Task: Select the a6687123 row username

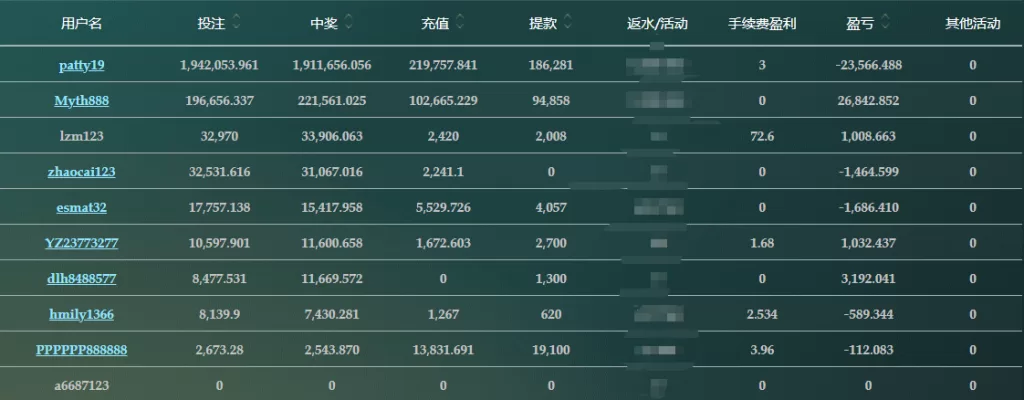Action: click(81, 386)
